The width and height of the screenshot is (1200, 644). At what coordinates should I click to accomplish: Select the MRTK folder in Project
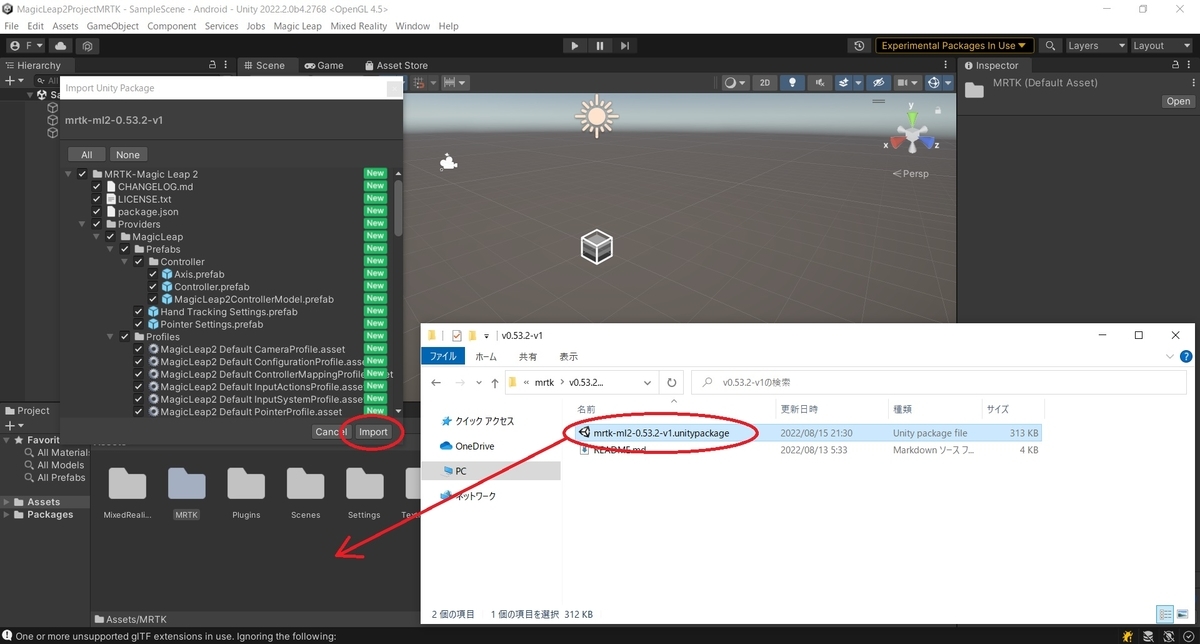pos(186,492)
